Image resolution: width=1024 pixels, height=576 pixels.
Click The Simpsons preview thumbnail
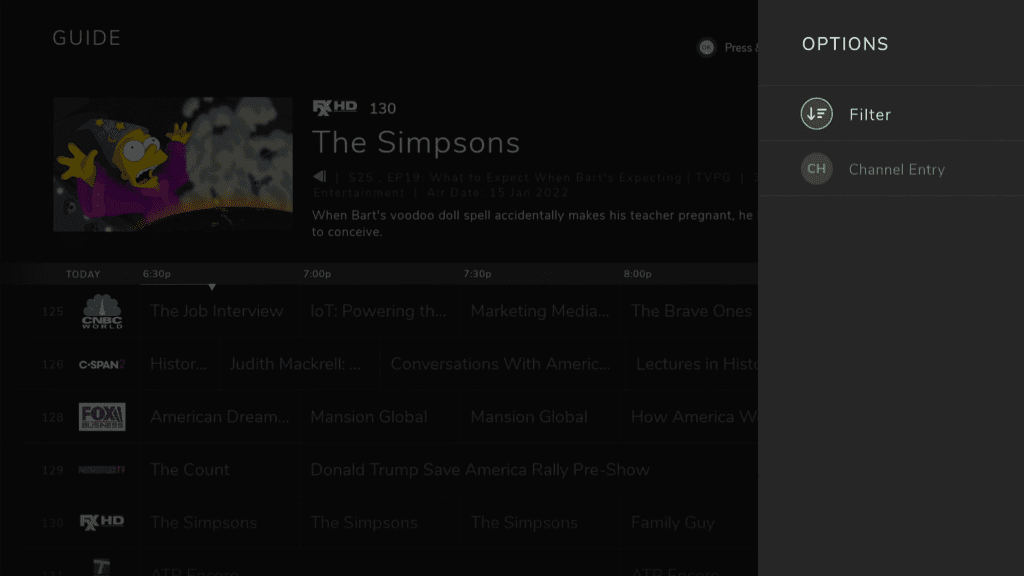[x=173, y=164]
